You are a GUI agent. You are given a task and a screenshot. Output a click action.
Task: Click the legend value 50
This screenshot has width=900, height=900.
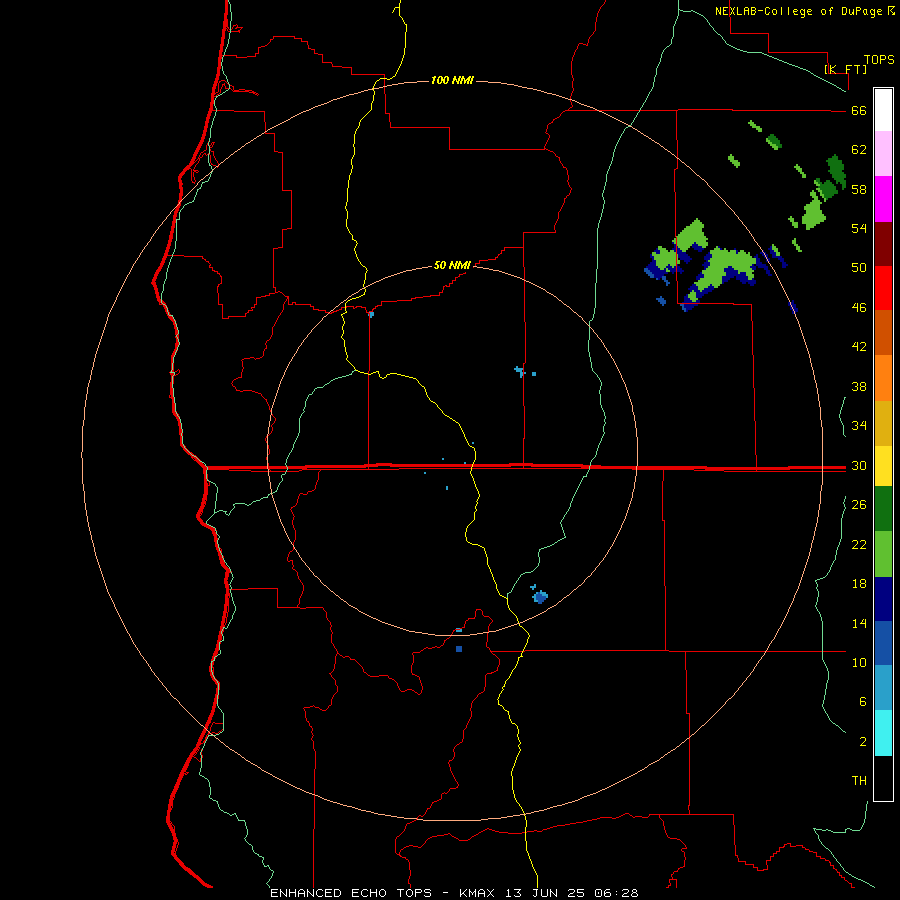click(859, 268)
